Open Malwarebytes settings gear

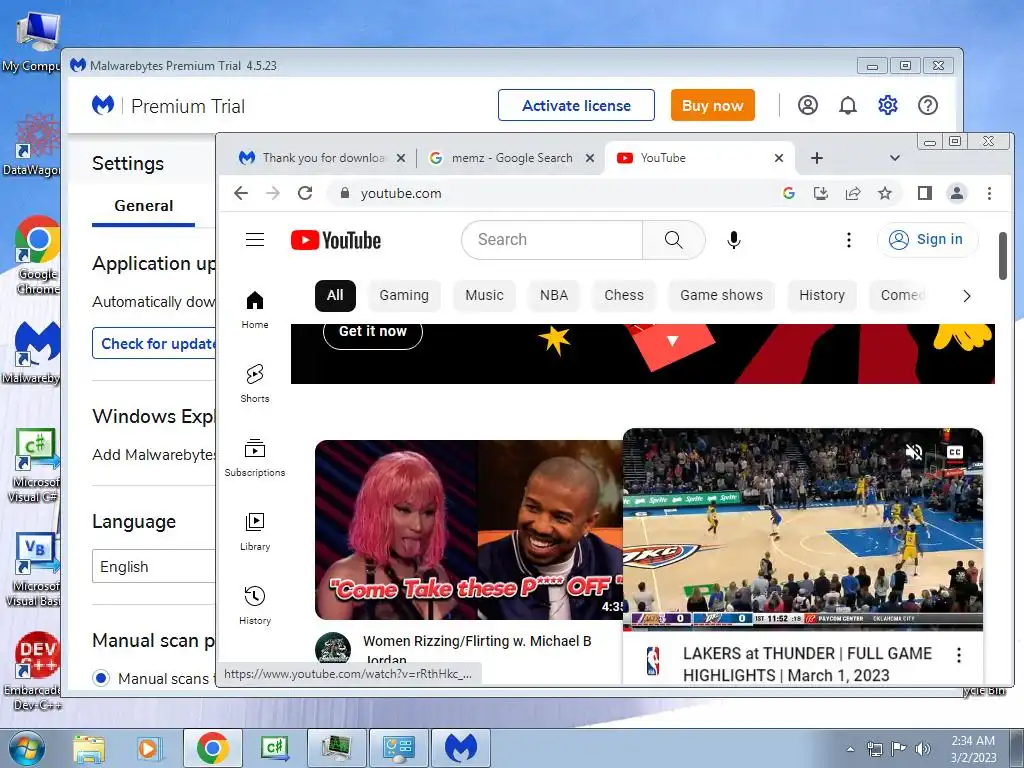[888, 105]
